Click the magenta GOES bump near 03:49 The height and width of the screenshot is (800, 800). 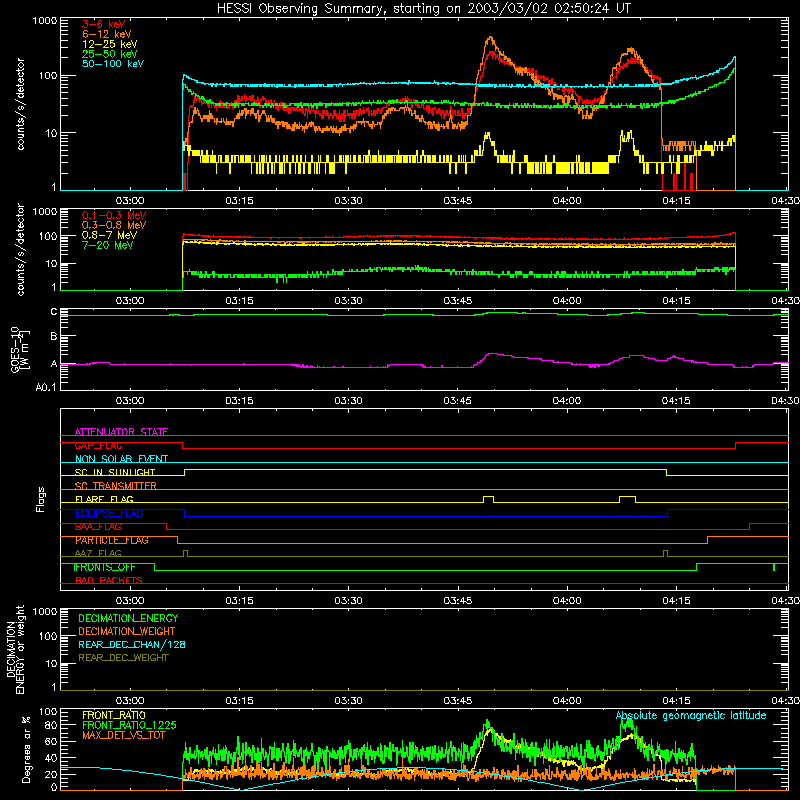pos(492,354)
